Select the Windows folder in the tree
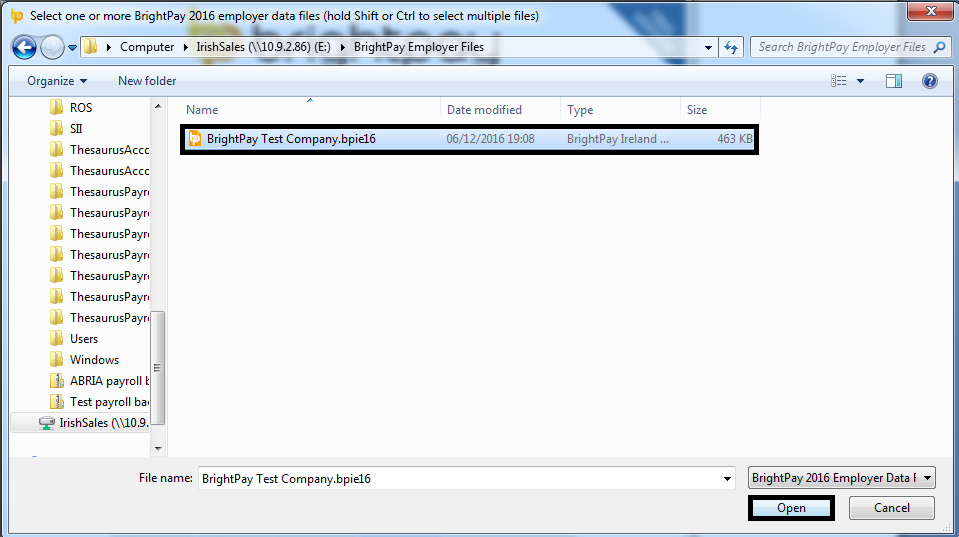This screenshot has height=537, width=959. coord(94,360)
